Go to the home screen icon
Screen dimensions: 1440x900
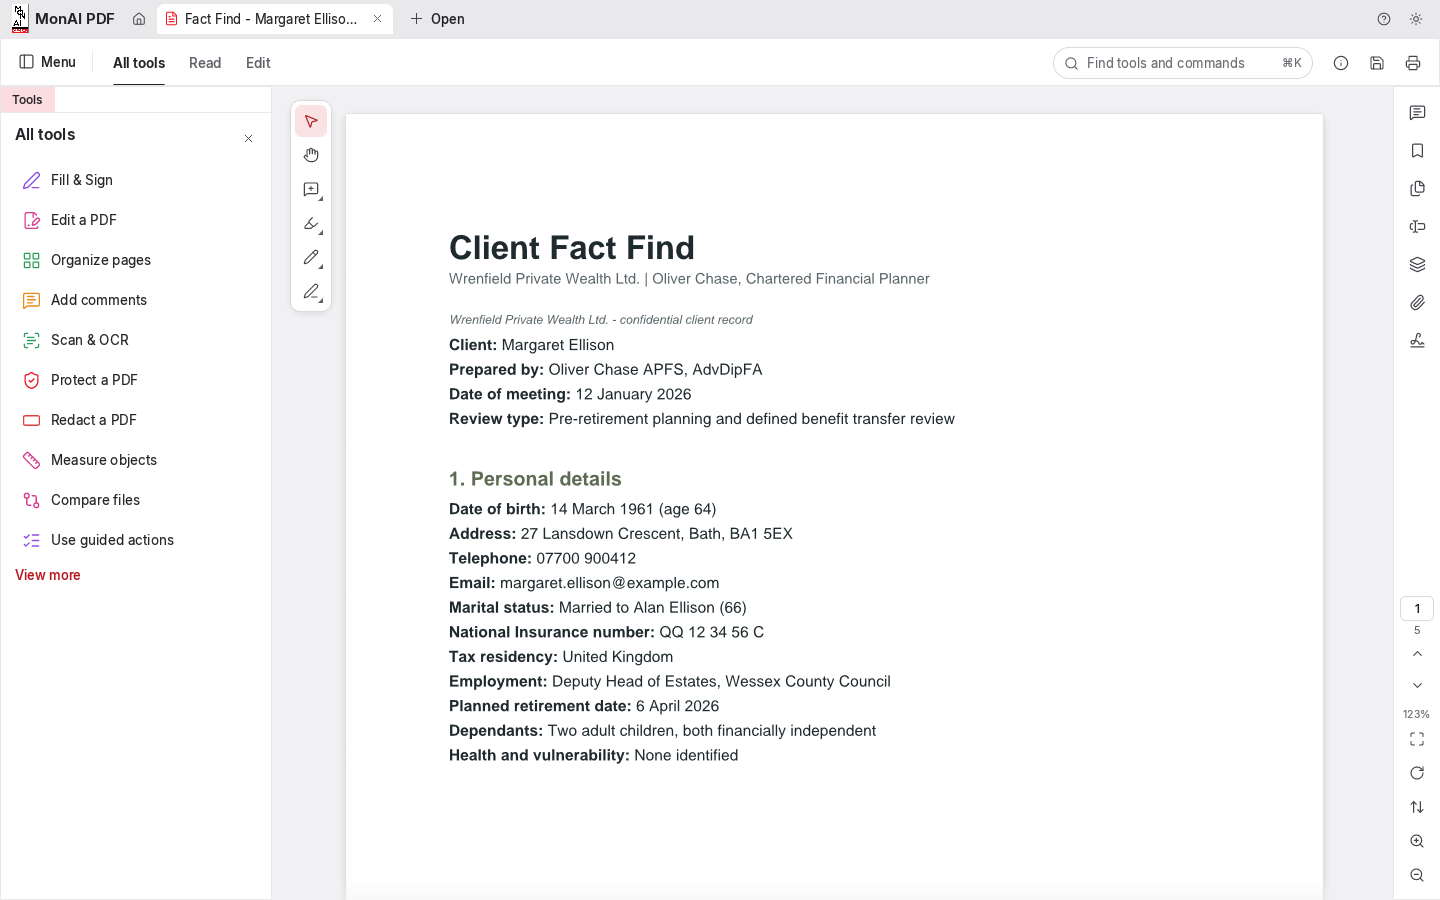139,19
